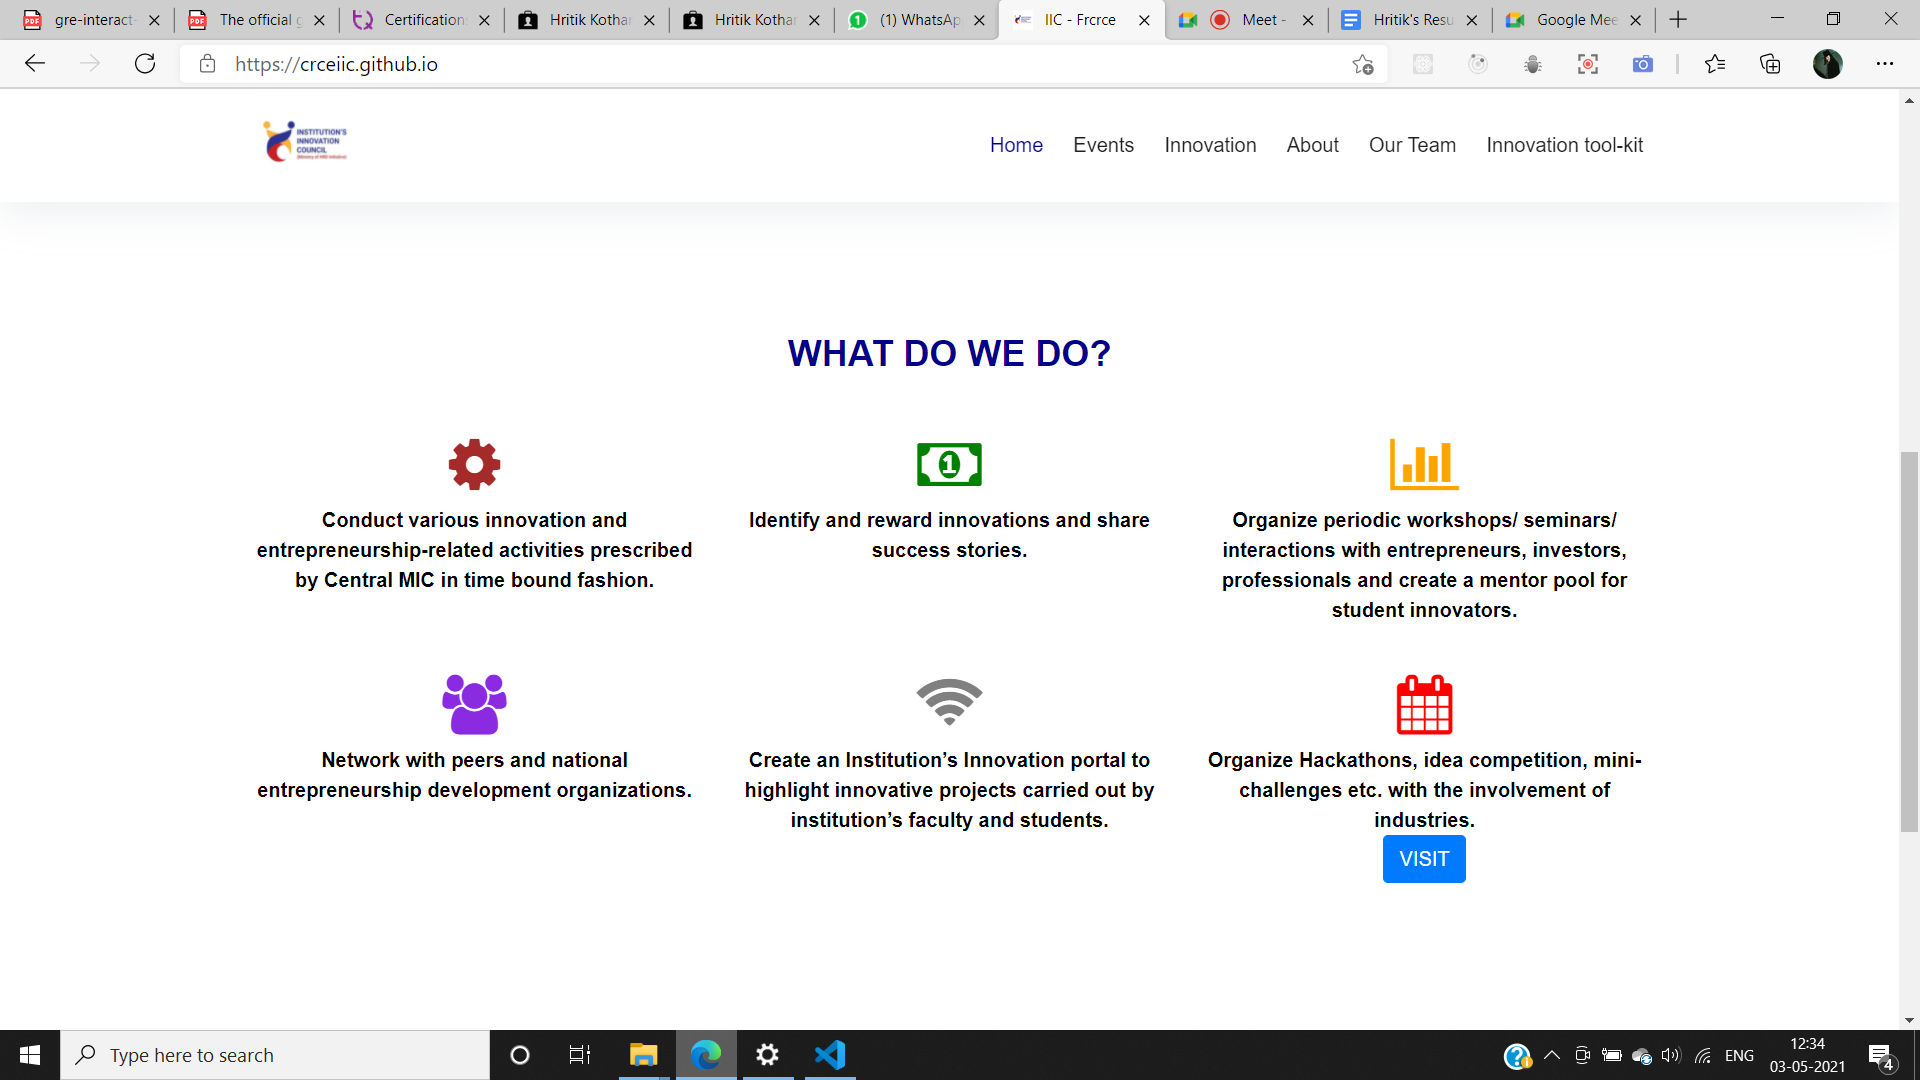1920x1080 pixels.
Task: Click the ENG language indicator
Action: pos(1739,1055)
